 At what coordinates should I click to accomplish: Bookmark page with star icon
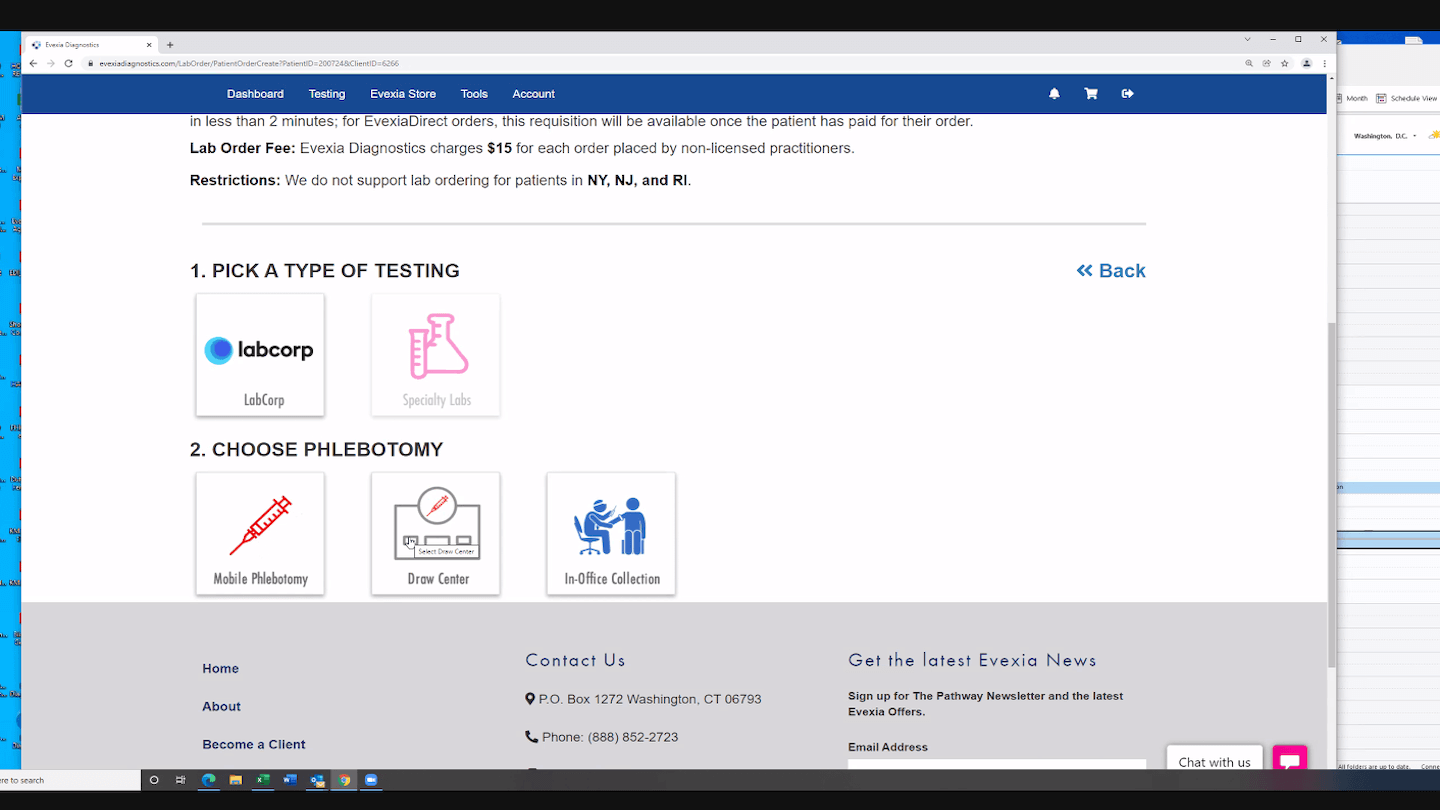click(x=1285, y=63)
